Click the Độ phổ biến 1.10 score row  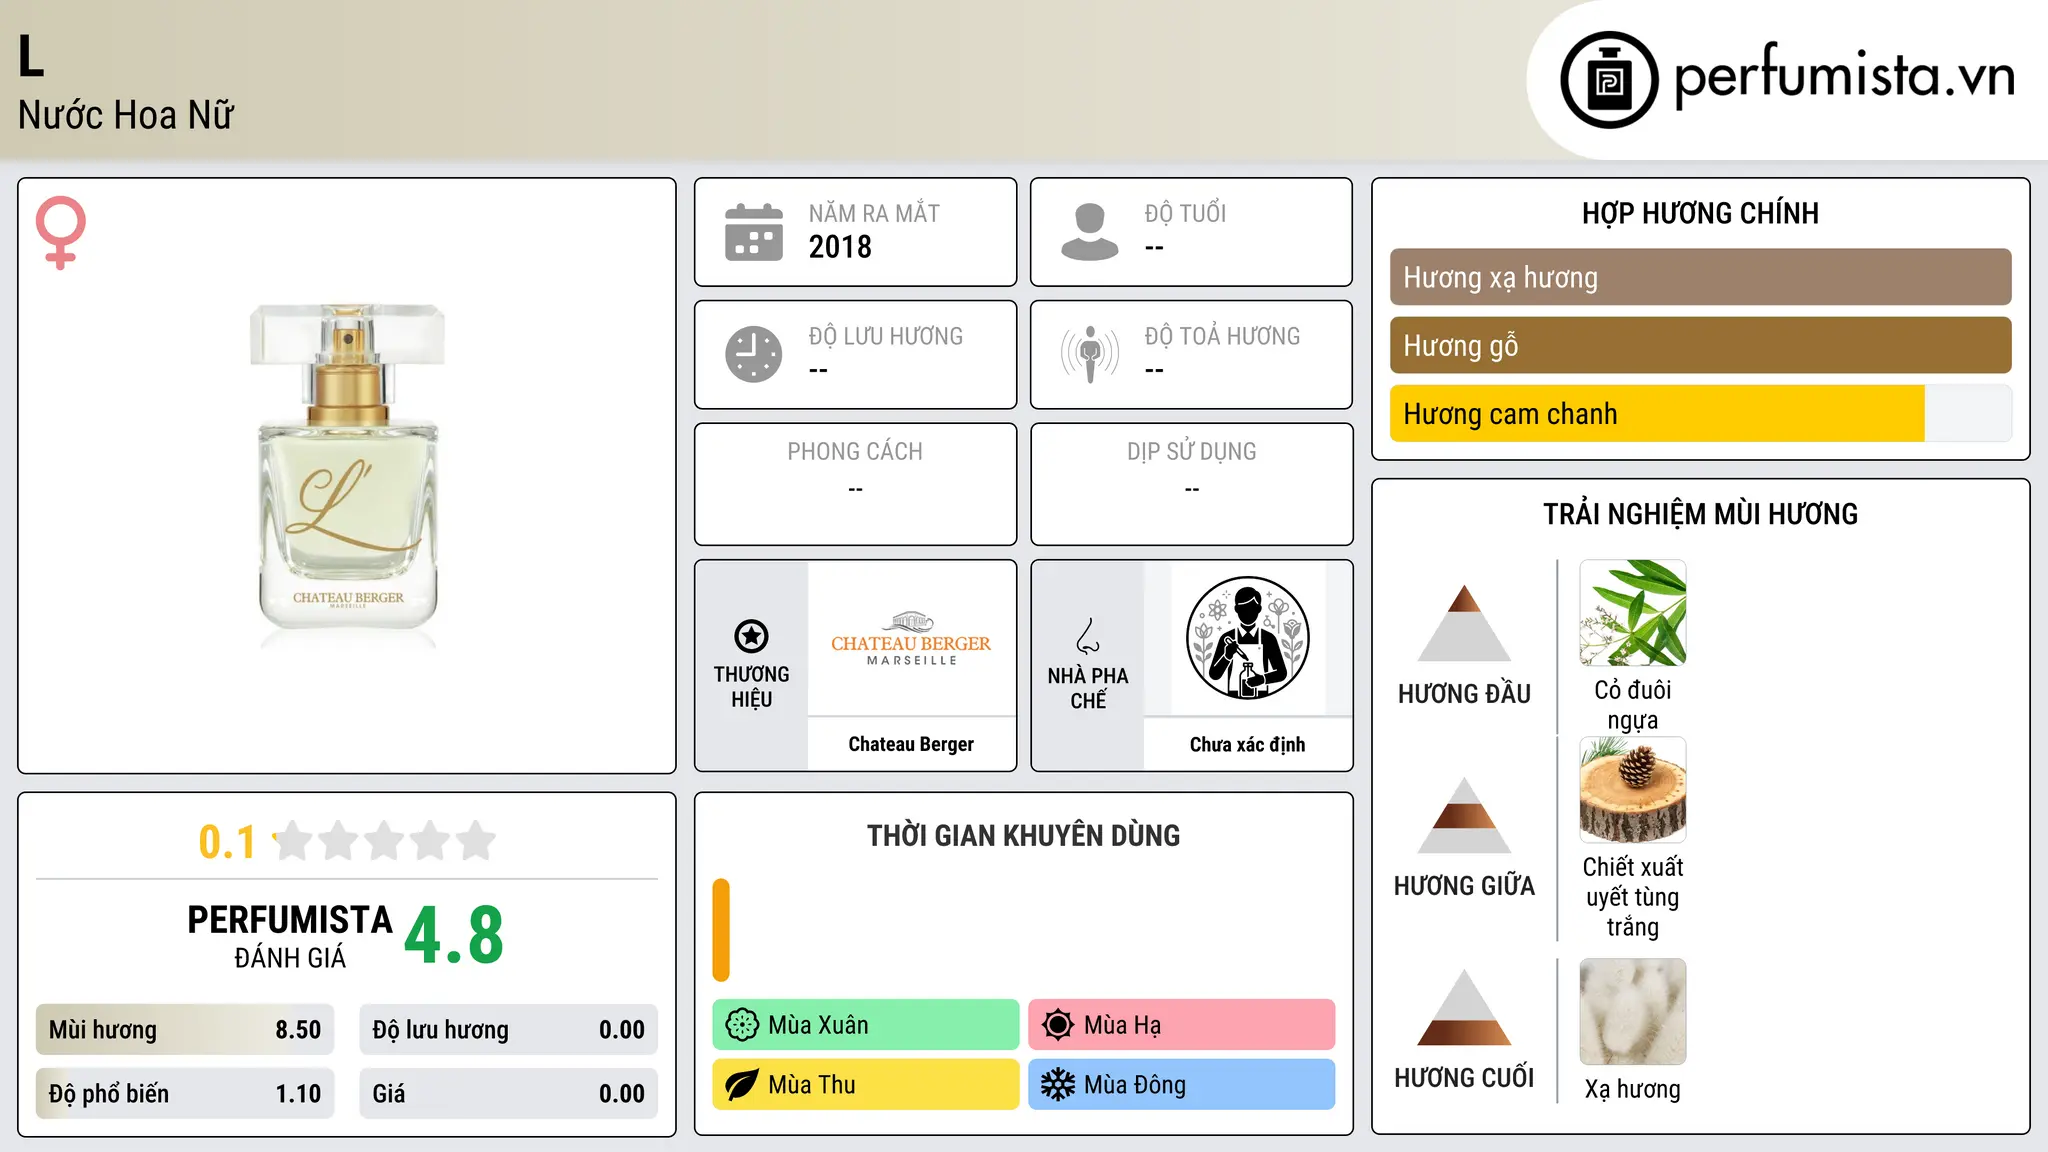tap(185, 1094)
